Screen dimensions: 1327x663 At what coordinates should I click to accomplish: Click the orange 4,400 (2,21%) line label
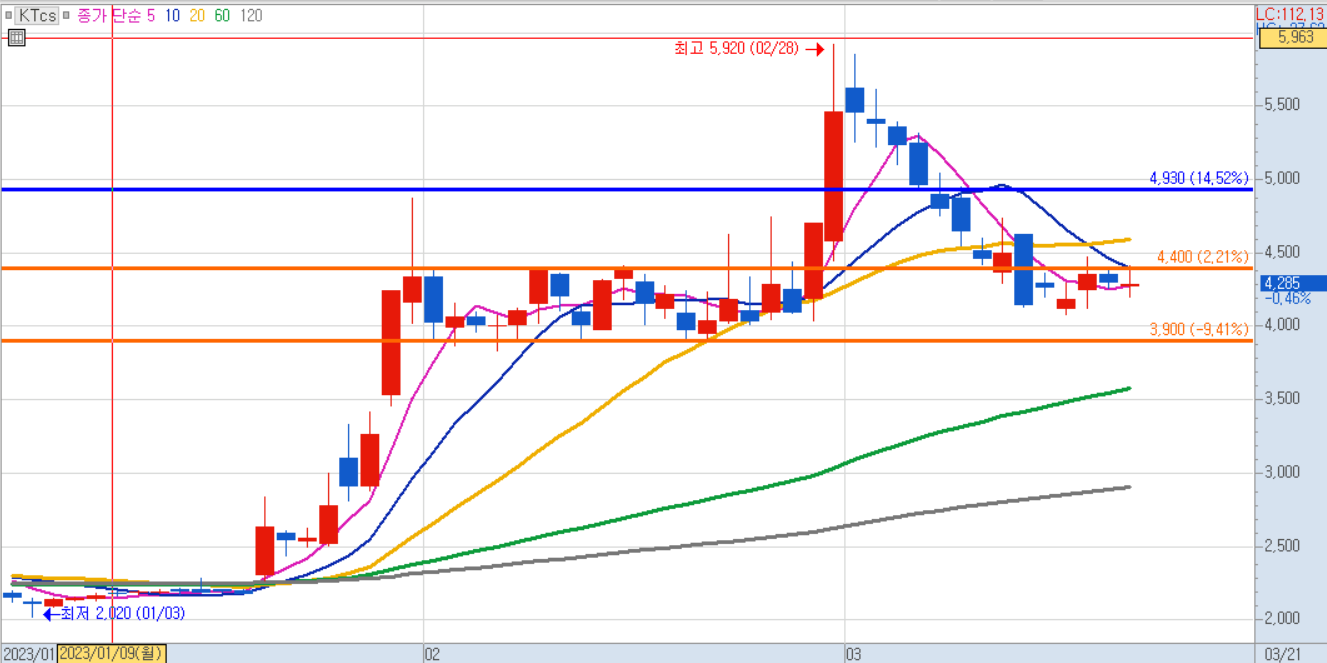click(x=1203, y=257)
